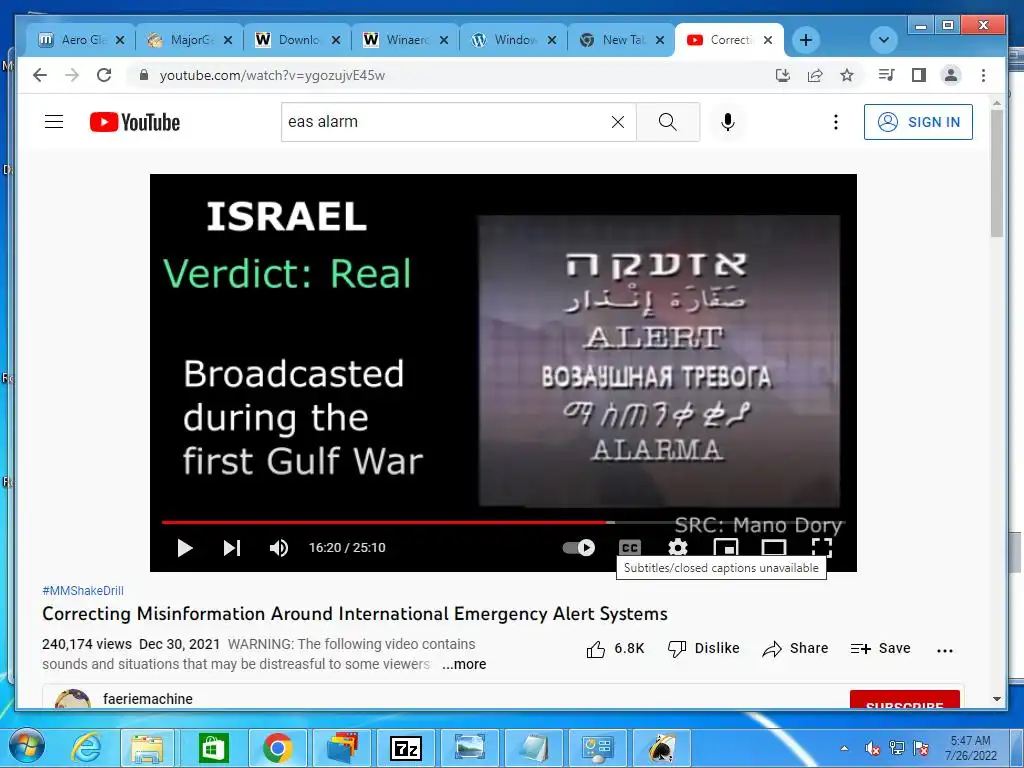
Task: Expand description with ...more
Action: point(464,664)
